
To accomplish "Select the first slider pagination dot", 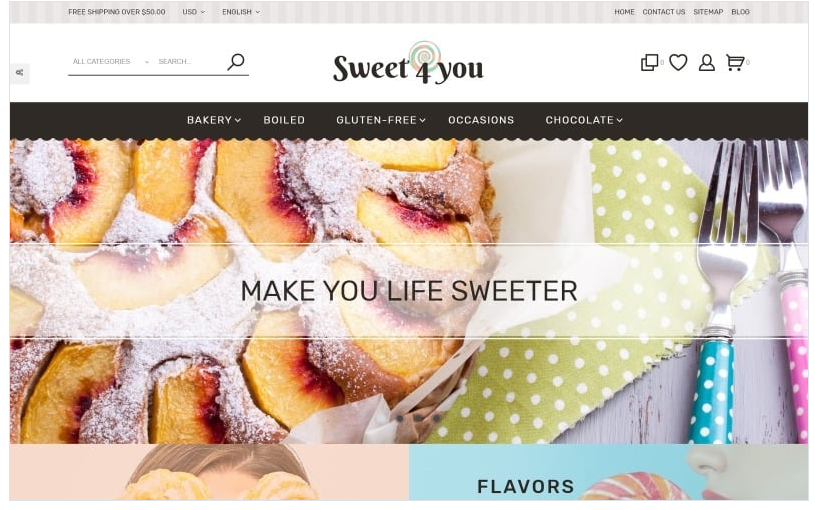I will pos(399,418).
